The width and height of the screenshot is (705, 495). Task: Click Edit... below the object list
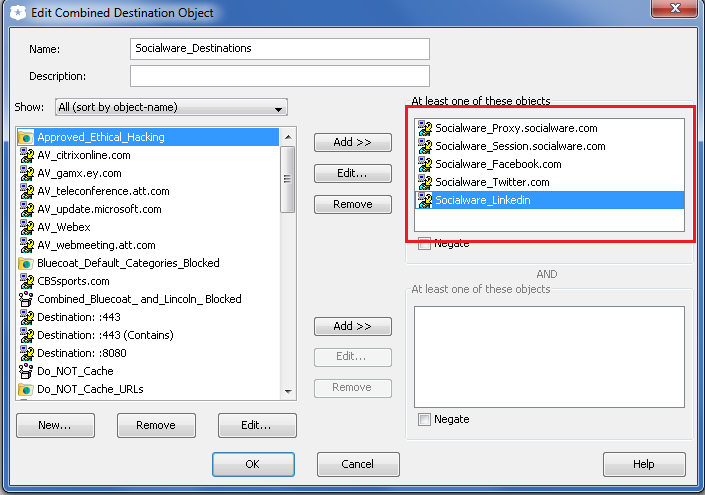[x=257, y=425]
